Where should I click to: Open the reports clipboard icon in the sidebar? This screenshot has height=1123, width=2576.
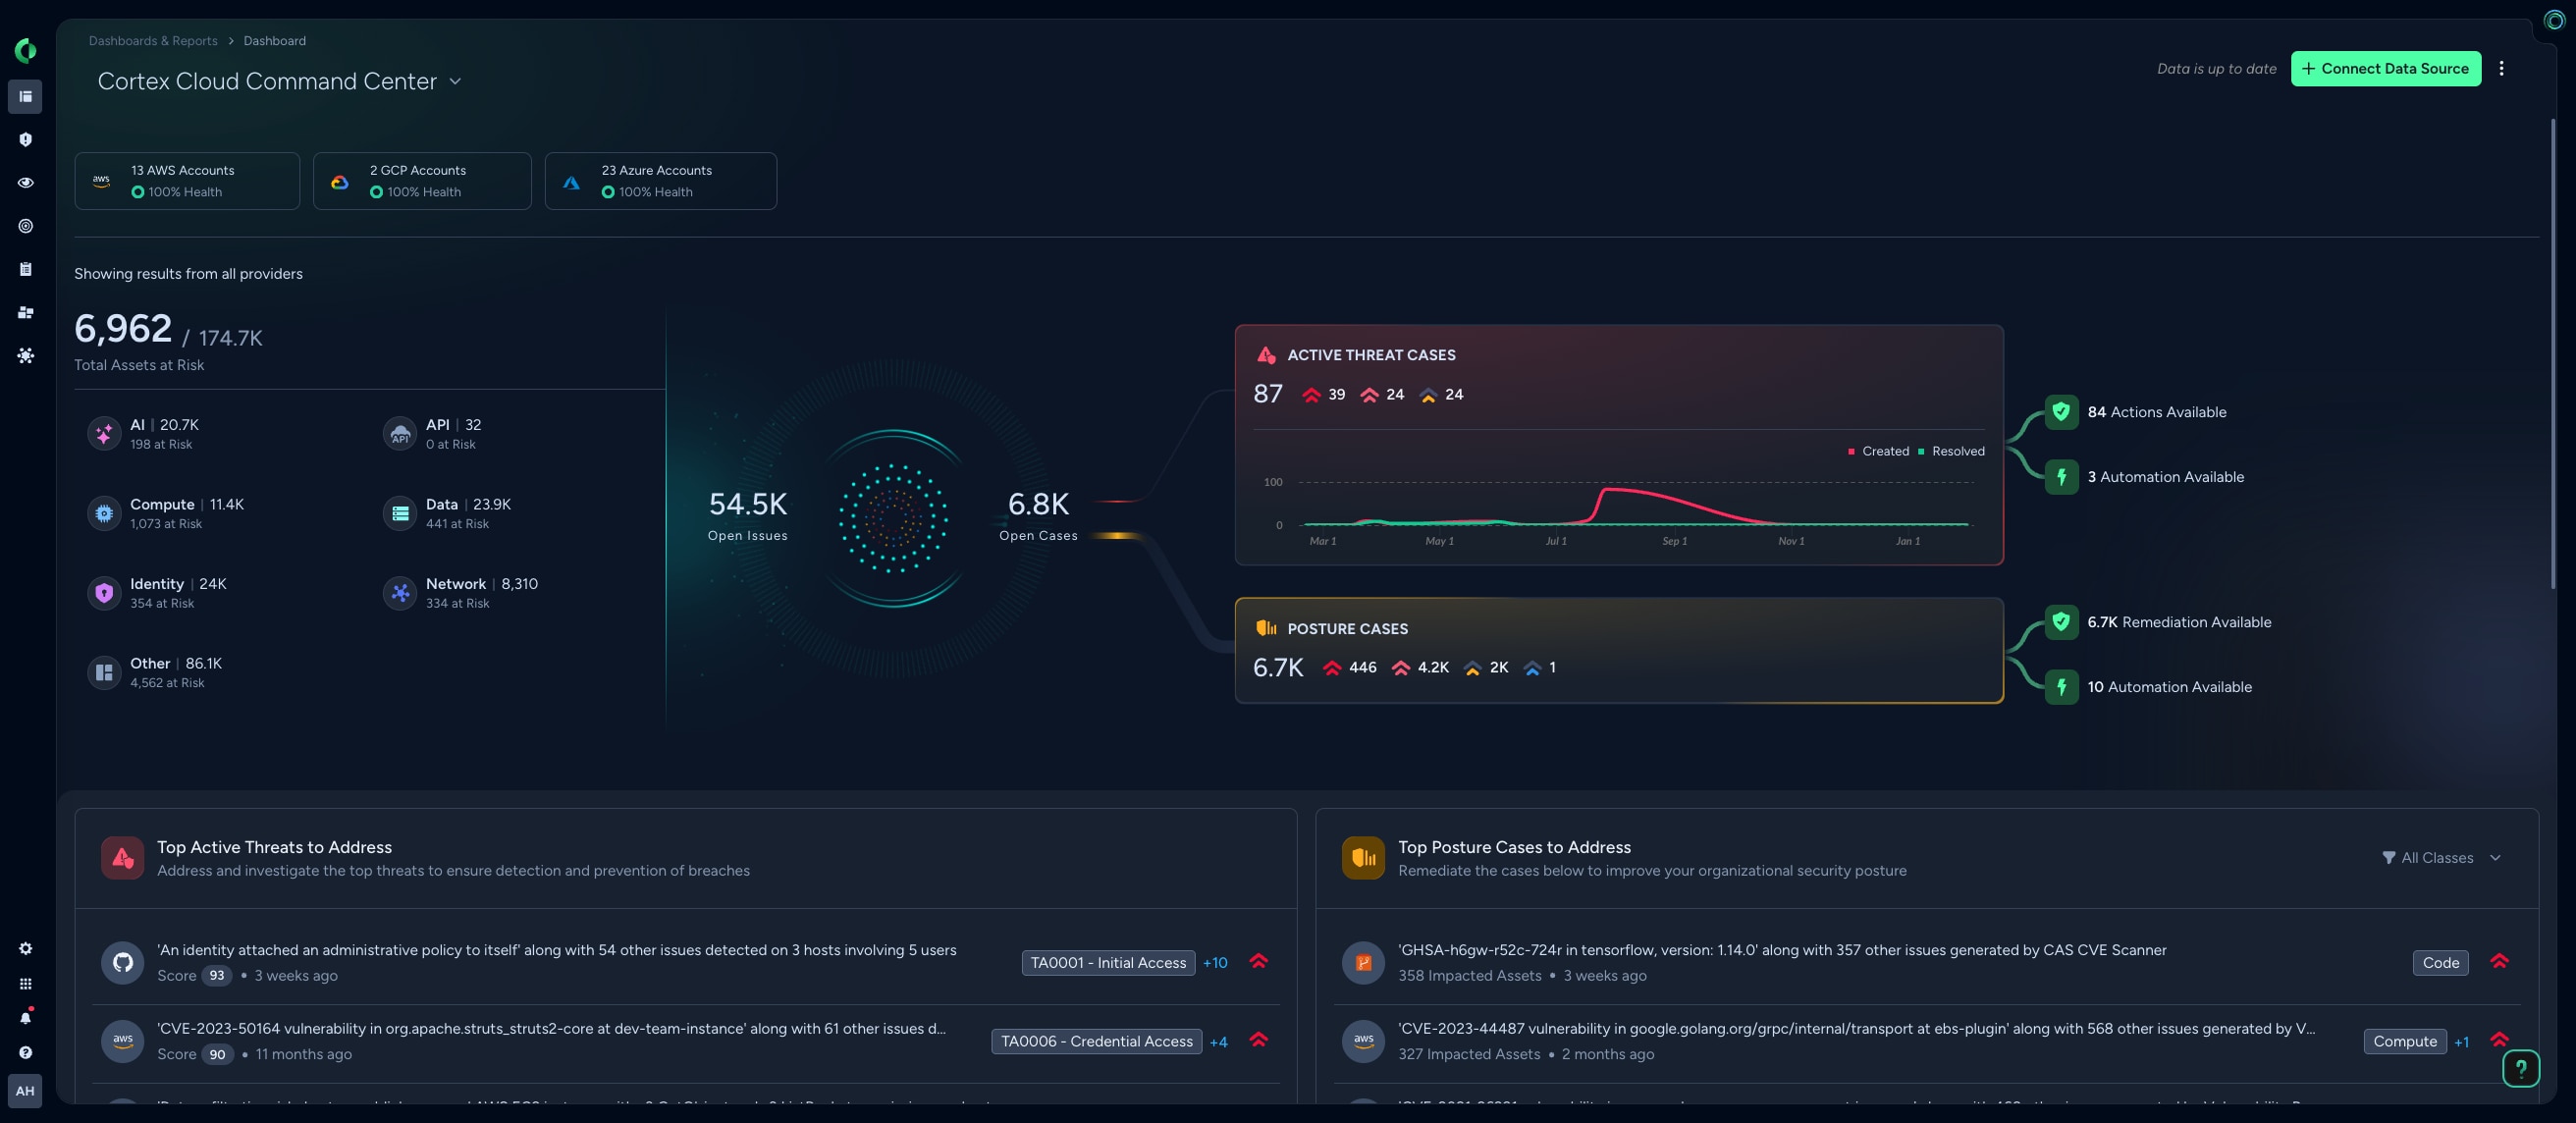25,268
